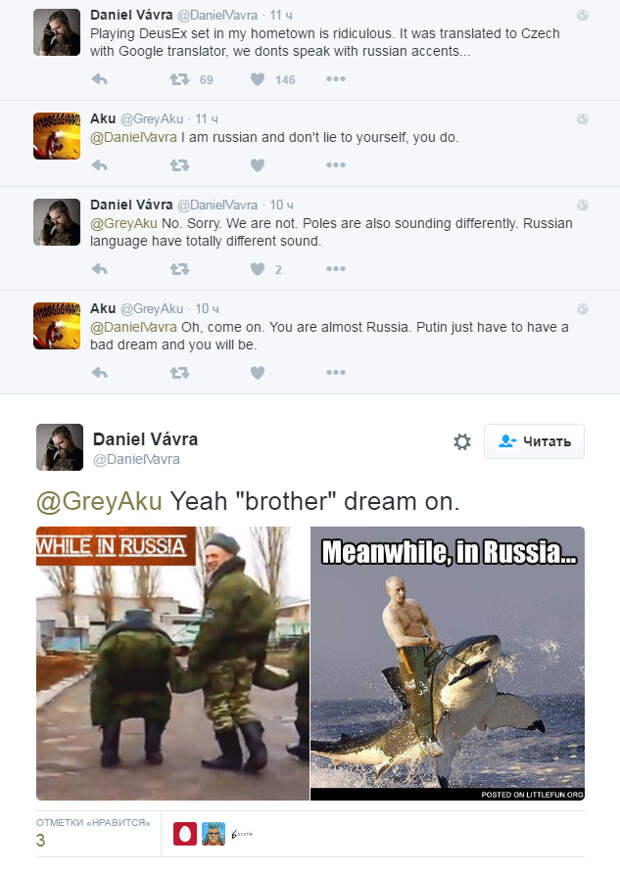
Task: Open more options on the DeusEx tweet
Action: click(x=336, y=79)
